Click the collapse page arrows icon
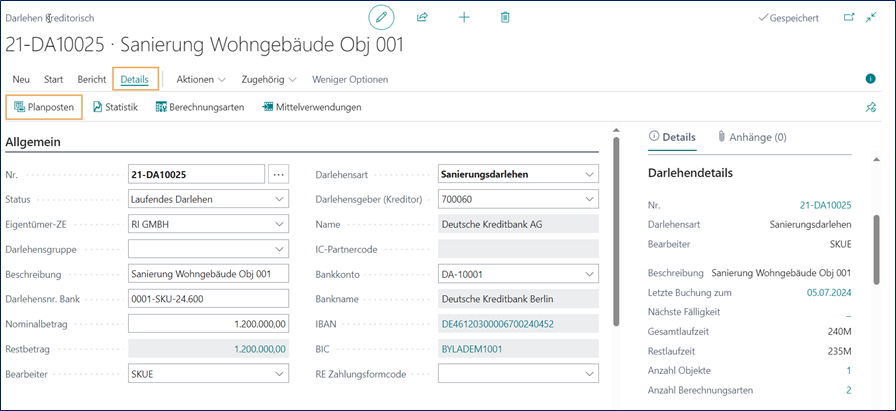The width and height of the screenshot is (896, 411). pyautogui.click(x=872, y=17)
